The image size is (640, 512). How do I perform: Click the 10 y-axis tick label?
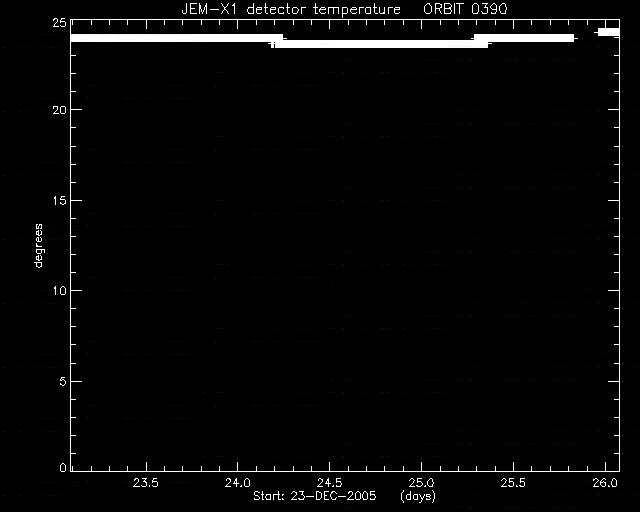pos(60,291)
